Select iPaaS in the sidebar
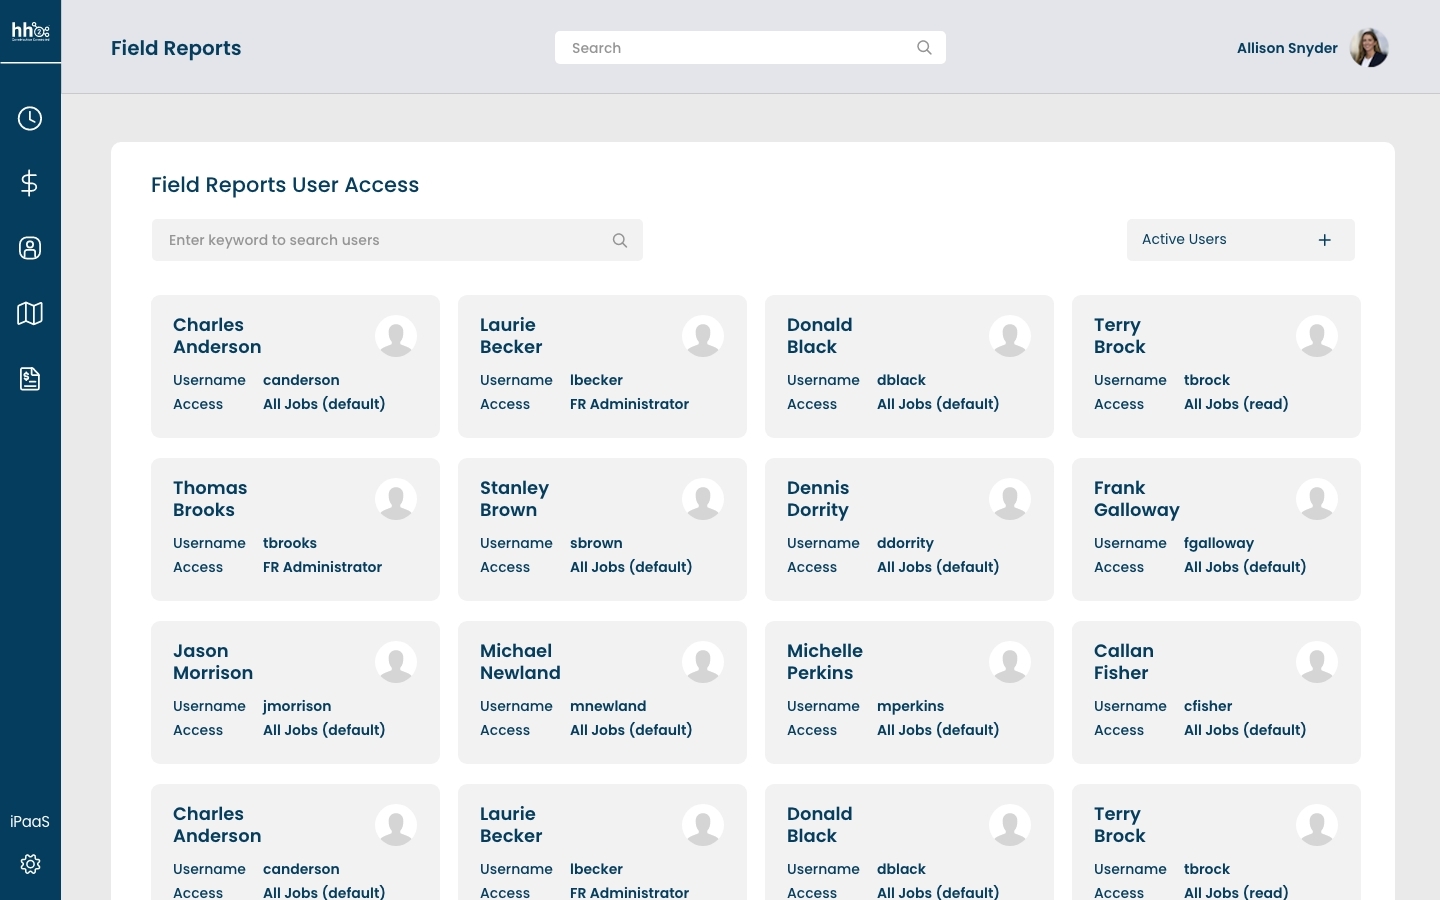The image size is (1440, 900). [30, 821]
